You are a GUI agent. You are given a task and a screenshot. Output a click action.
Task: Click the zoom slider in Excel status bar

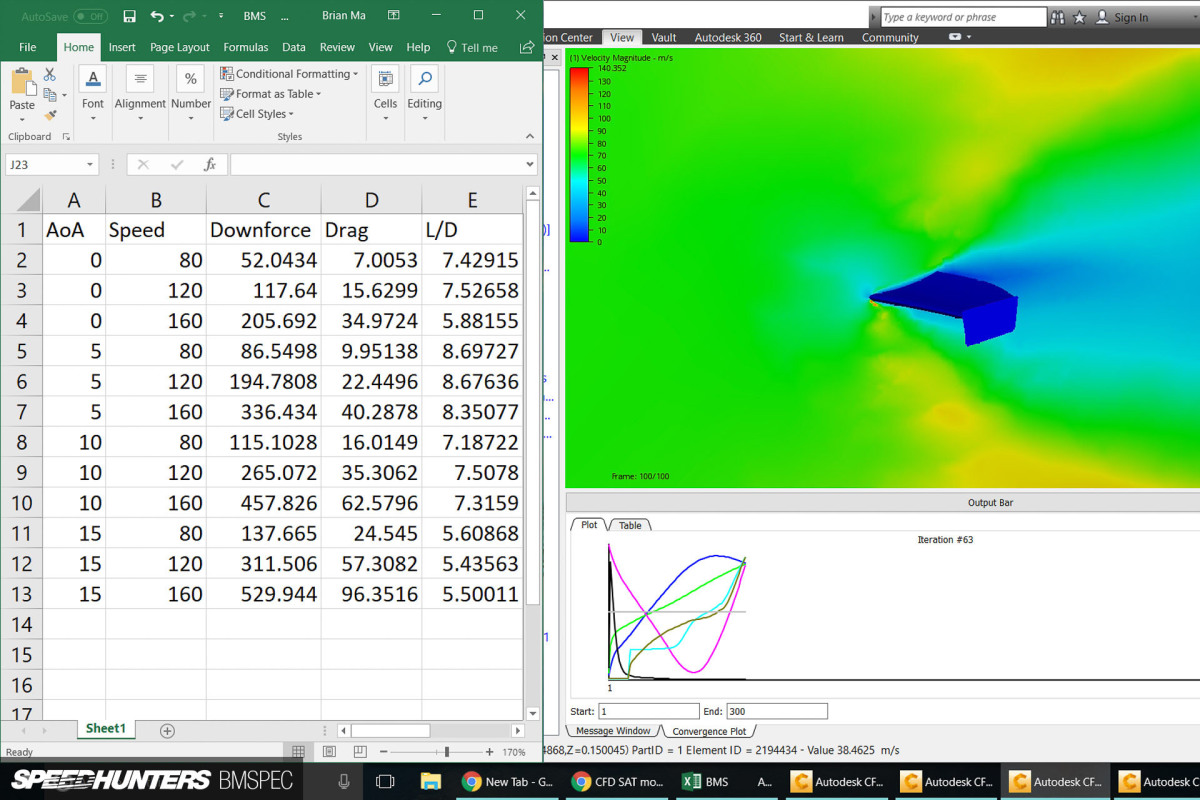[447, 752]
